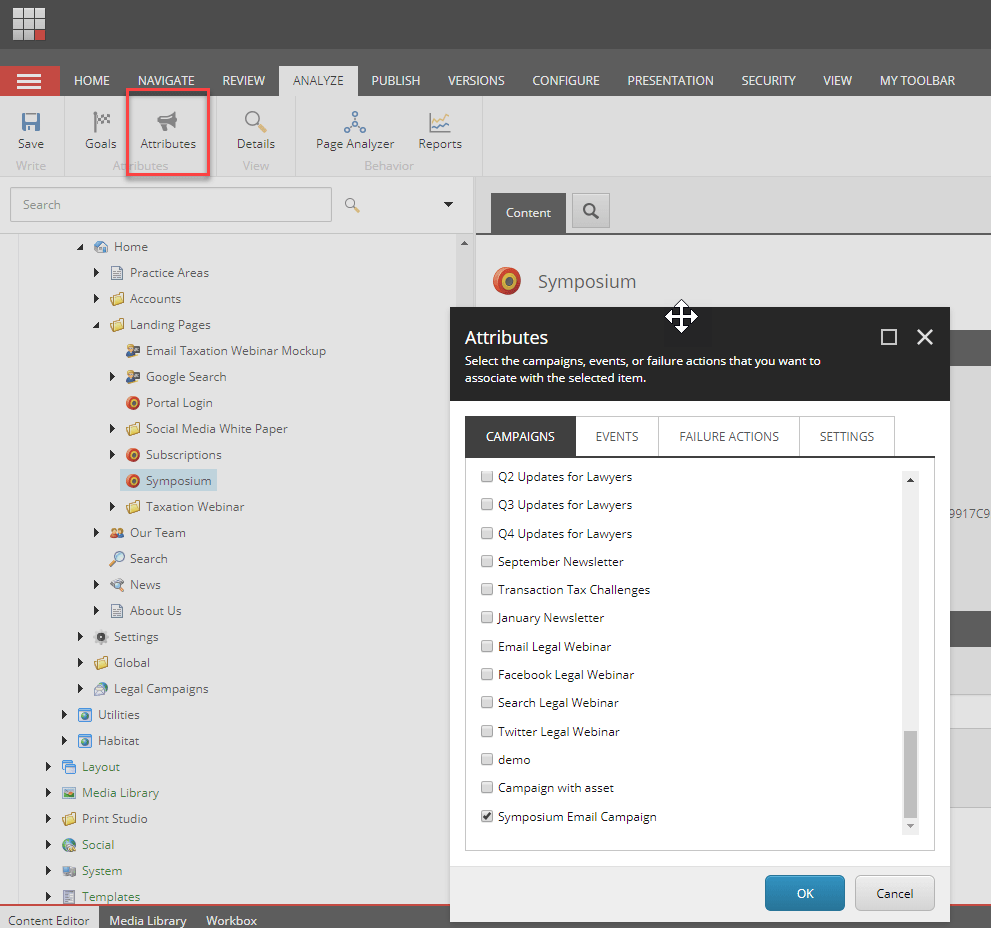The image size is (991, 928).
Task: Click the tree search magnifier icon
Action: 352,205
